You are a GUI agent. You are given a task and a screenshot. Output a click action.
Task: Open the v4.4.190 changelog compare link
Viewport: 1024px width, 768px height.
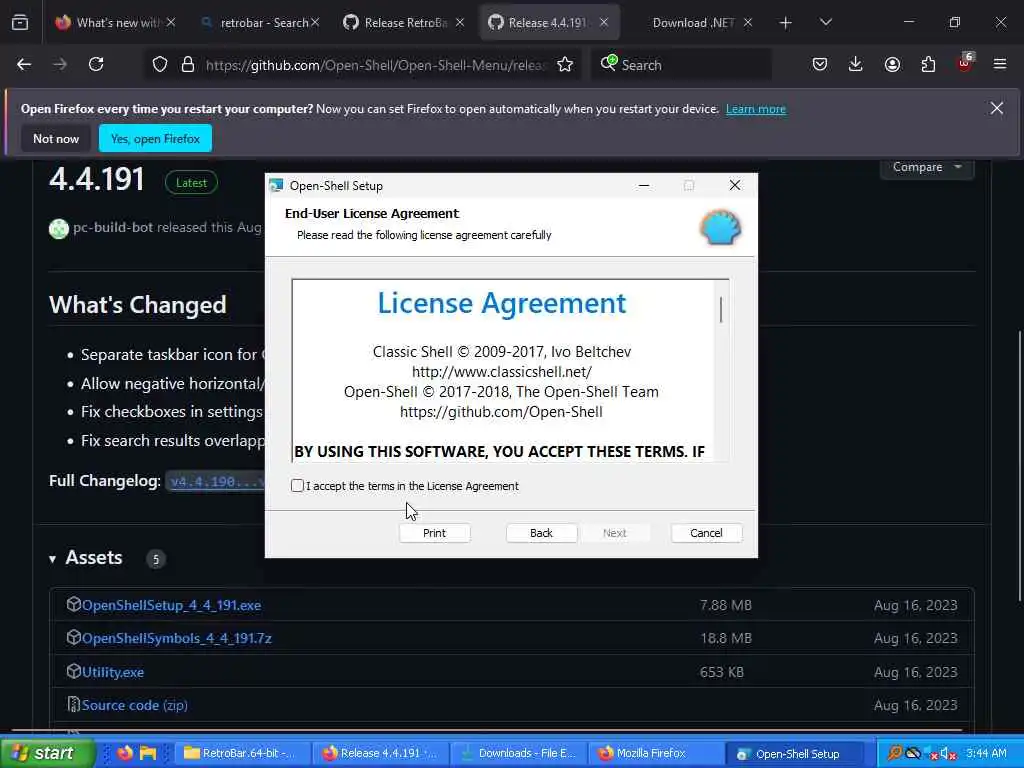[x=215, y=482]
